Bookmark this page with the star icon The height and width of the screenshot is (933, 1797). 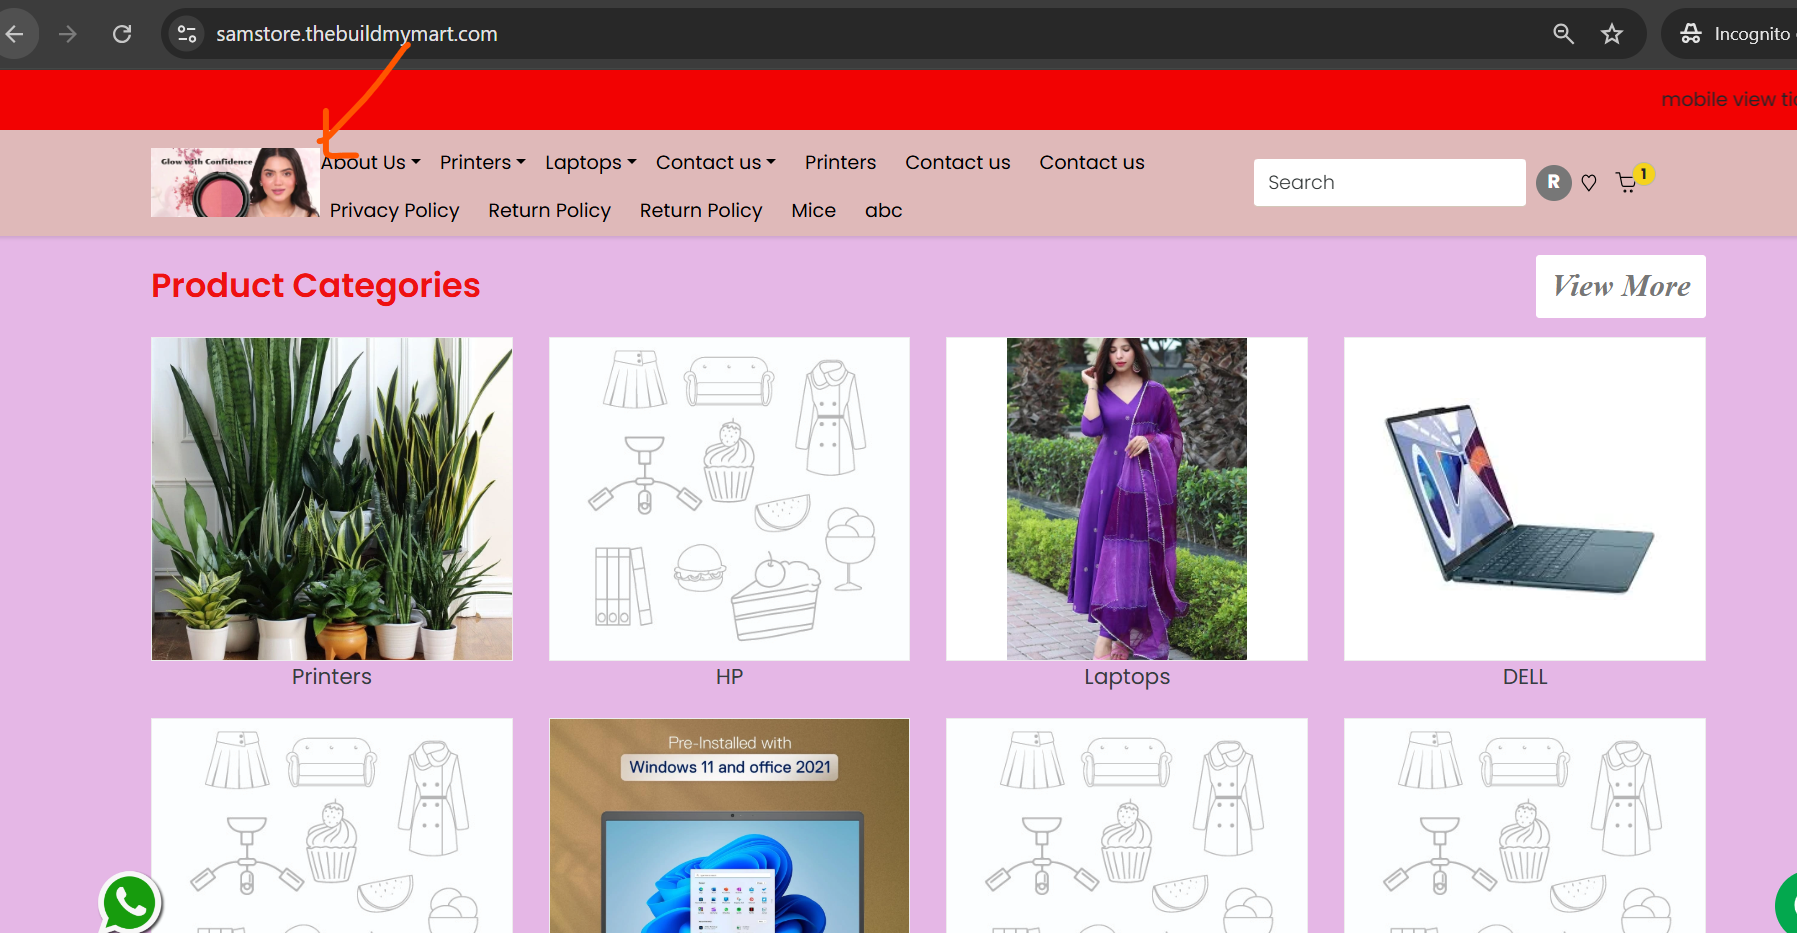1612,34
